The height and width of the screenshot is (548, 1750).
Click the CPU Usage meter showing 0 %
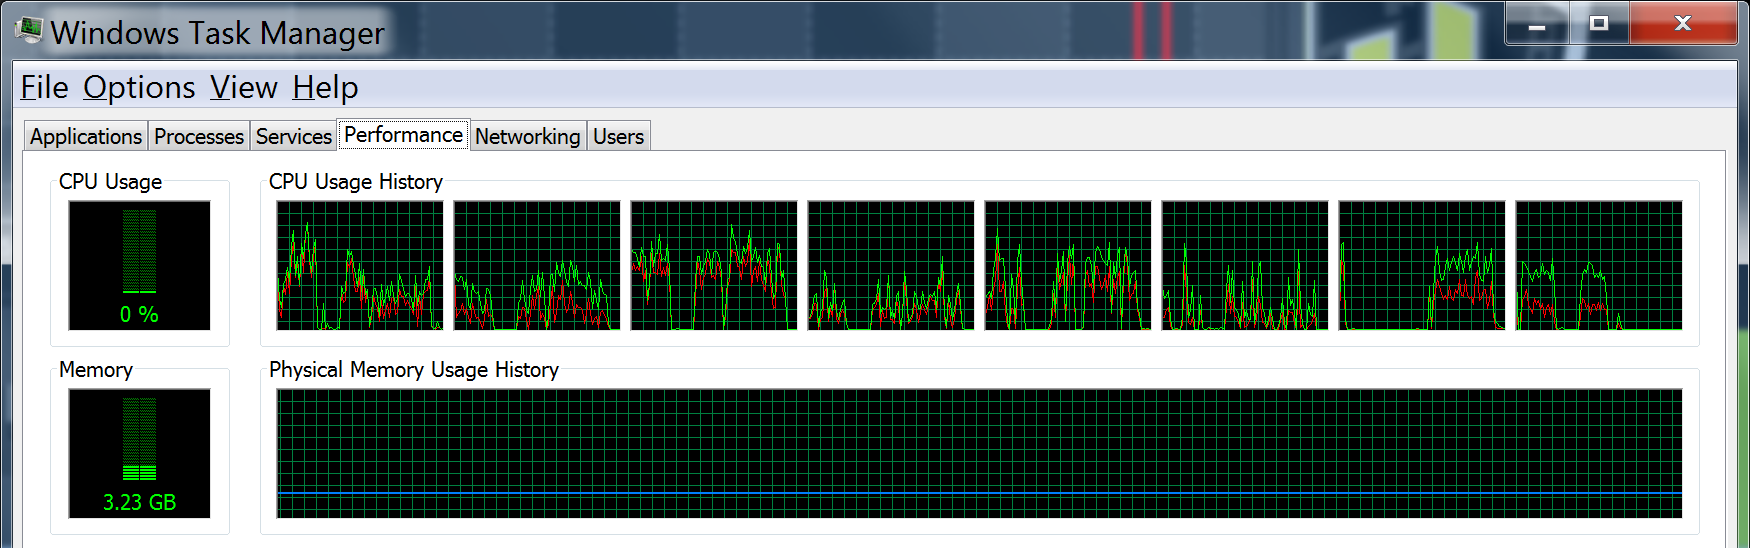coord(139,265)
